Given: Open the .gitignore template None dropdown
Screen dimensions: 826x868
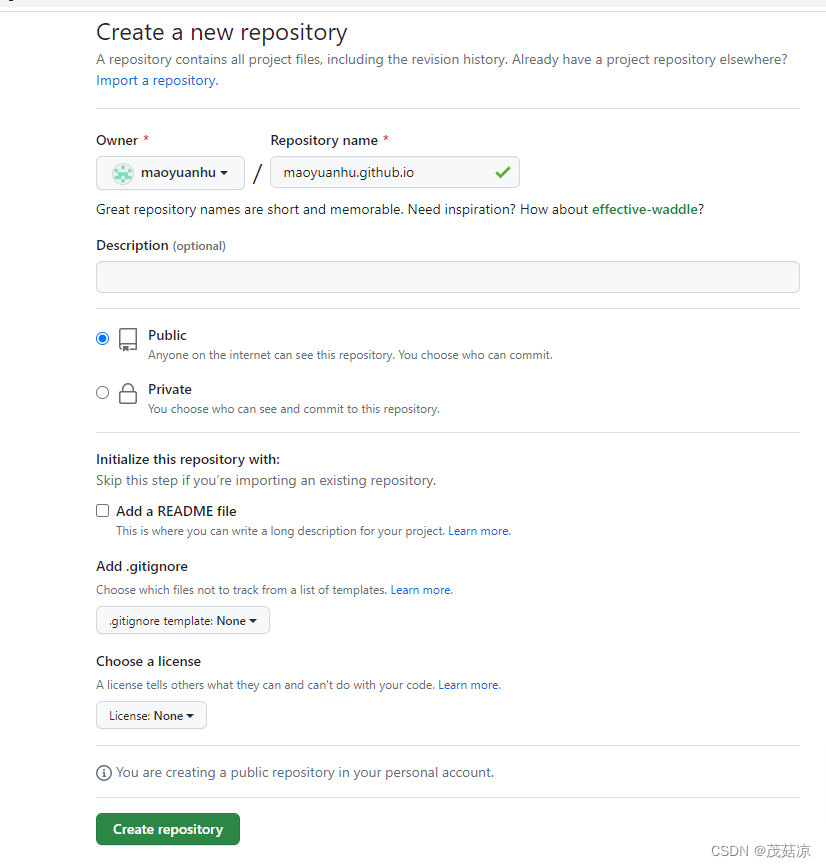Looking at the screenshot, I should coord(182,620).
